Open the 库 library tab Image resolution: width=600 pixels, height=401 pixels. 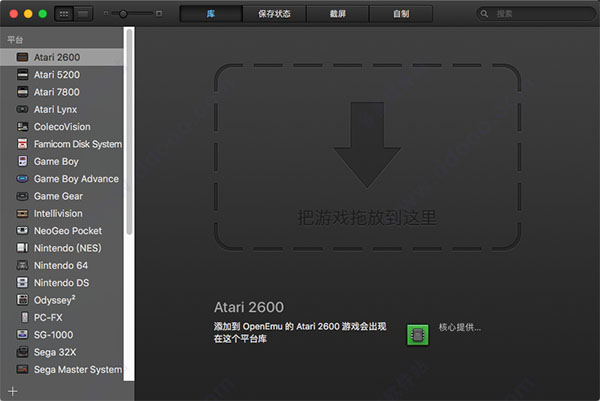[x=211, y=14]
